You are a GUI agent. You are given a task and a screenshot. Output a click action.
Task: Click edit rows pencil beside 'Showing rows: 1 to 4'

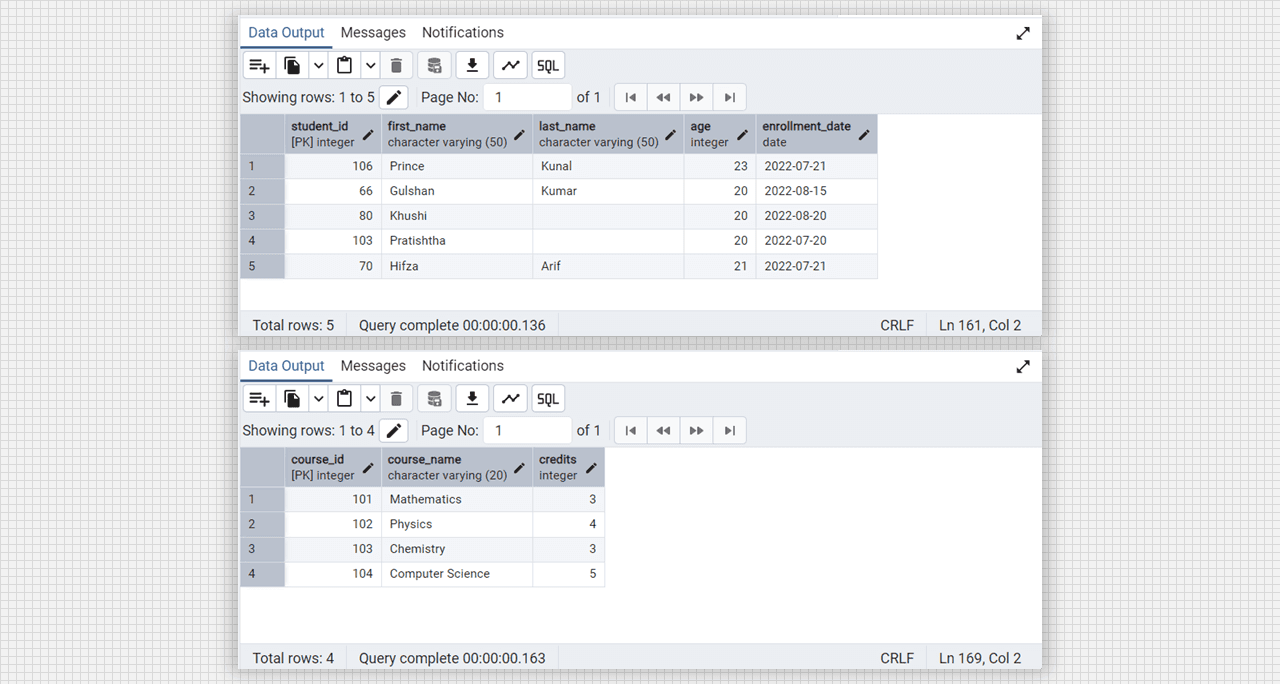[x=394, y=430]
